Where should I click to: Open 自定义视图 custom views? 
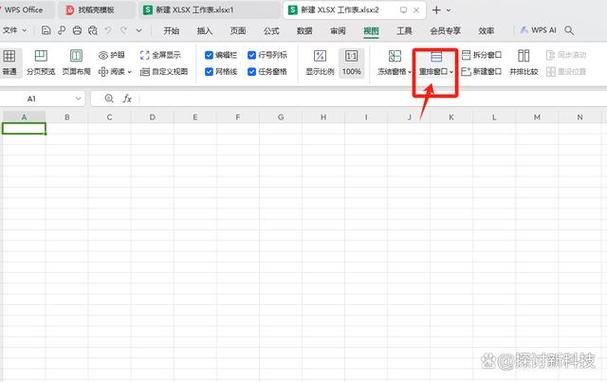164,72
